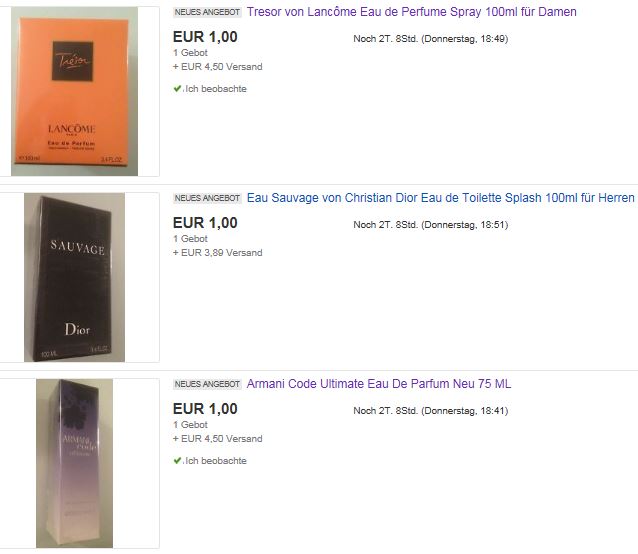
Task: Toggle green watch checkmark on Armani Code listing
Action: [x=177, y=460]
